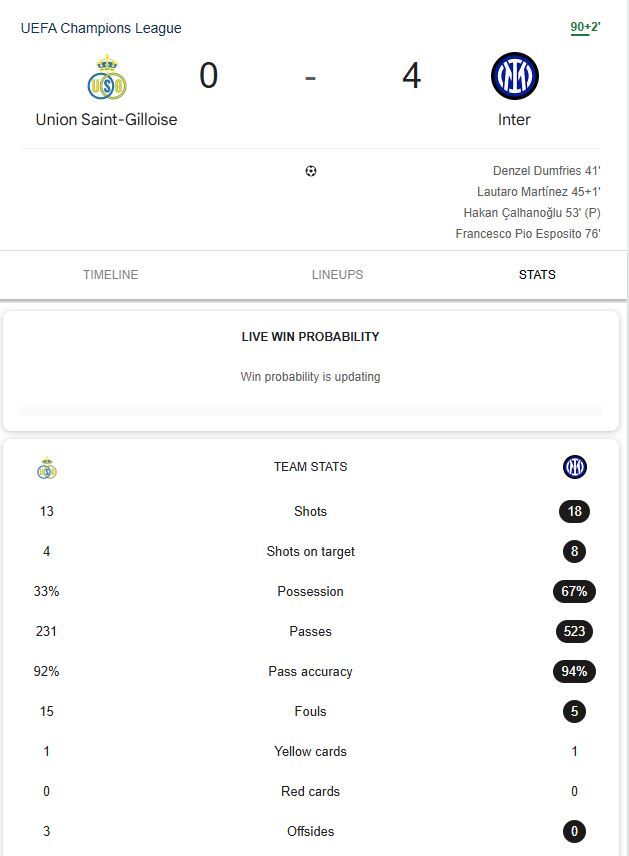Click the Inter crest in header

514,77
